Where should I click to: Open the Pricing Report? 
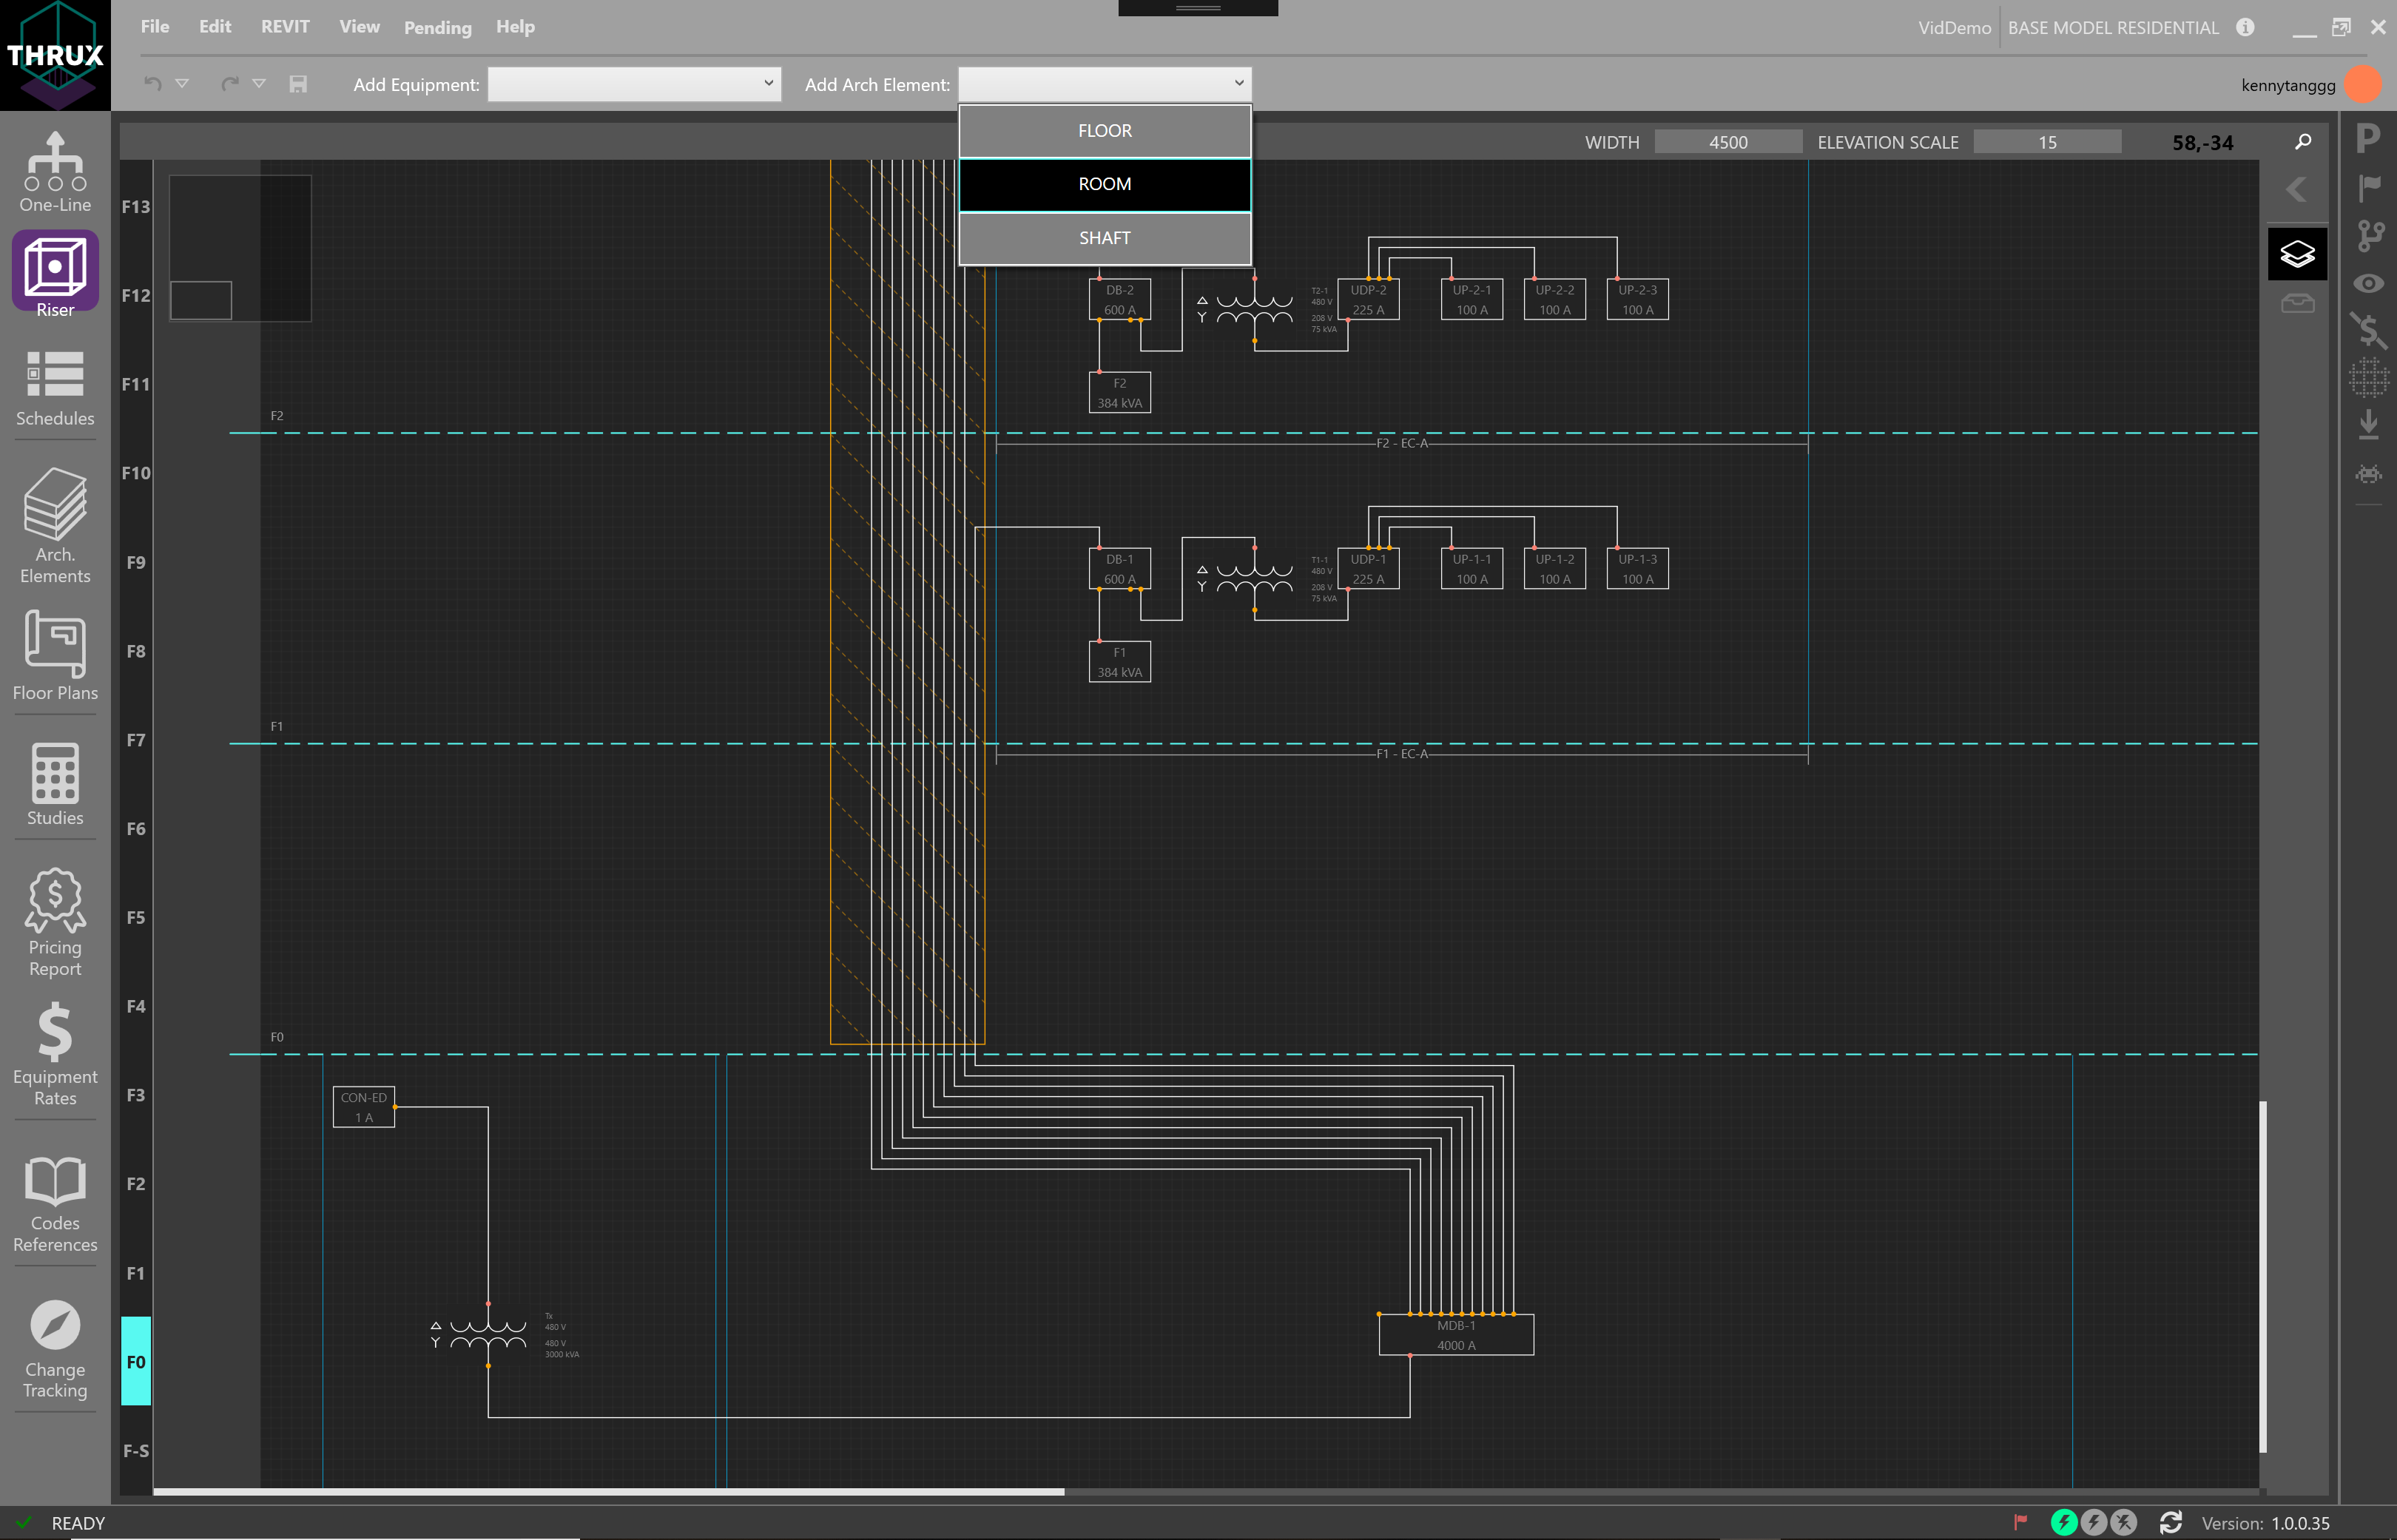pyautogui.click(x=55, y=921)
